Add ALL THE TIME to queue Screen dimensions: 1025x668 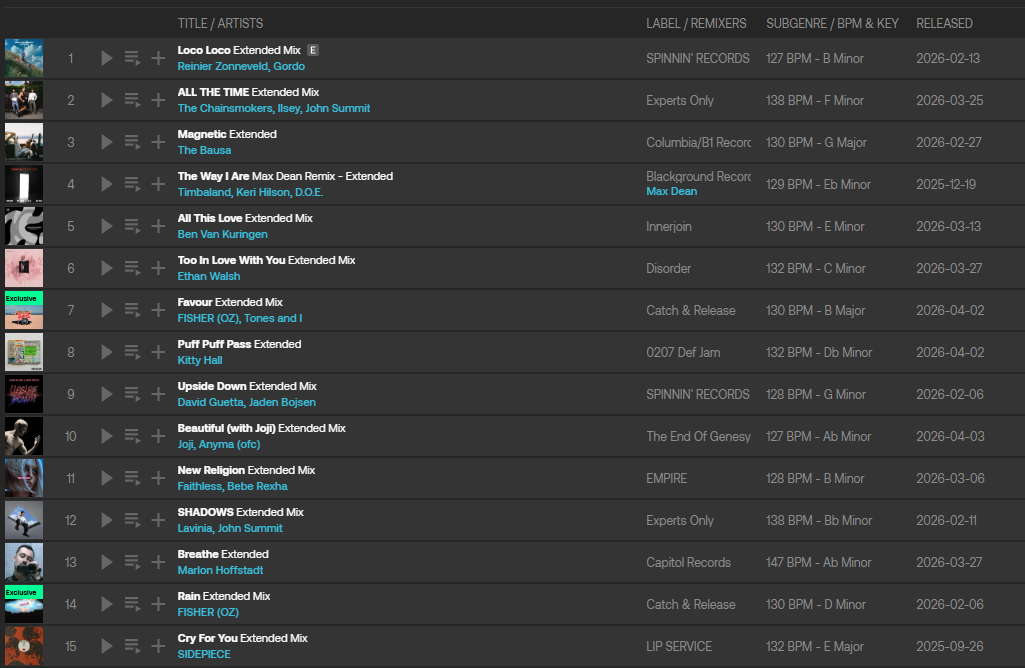132,100
